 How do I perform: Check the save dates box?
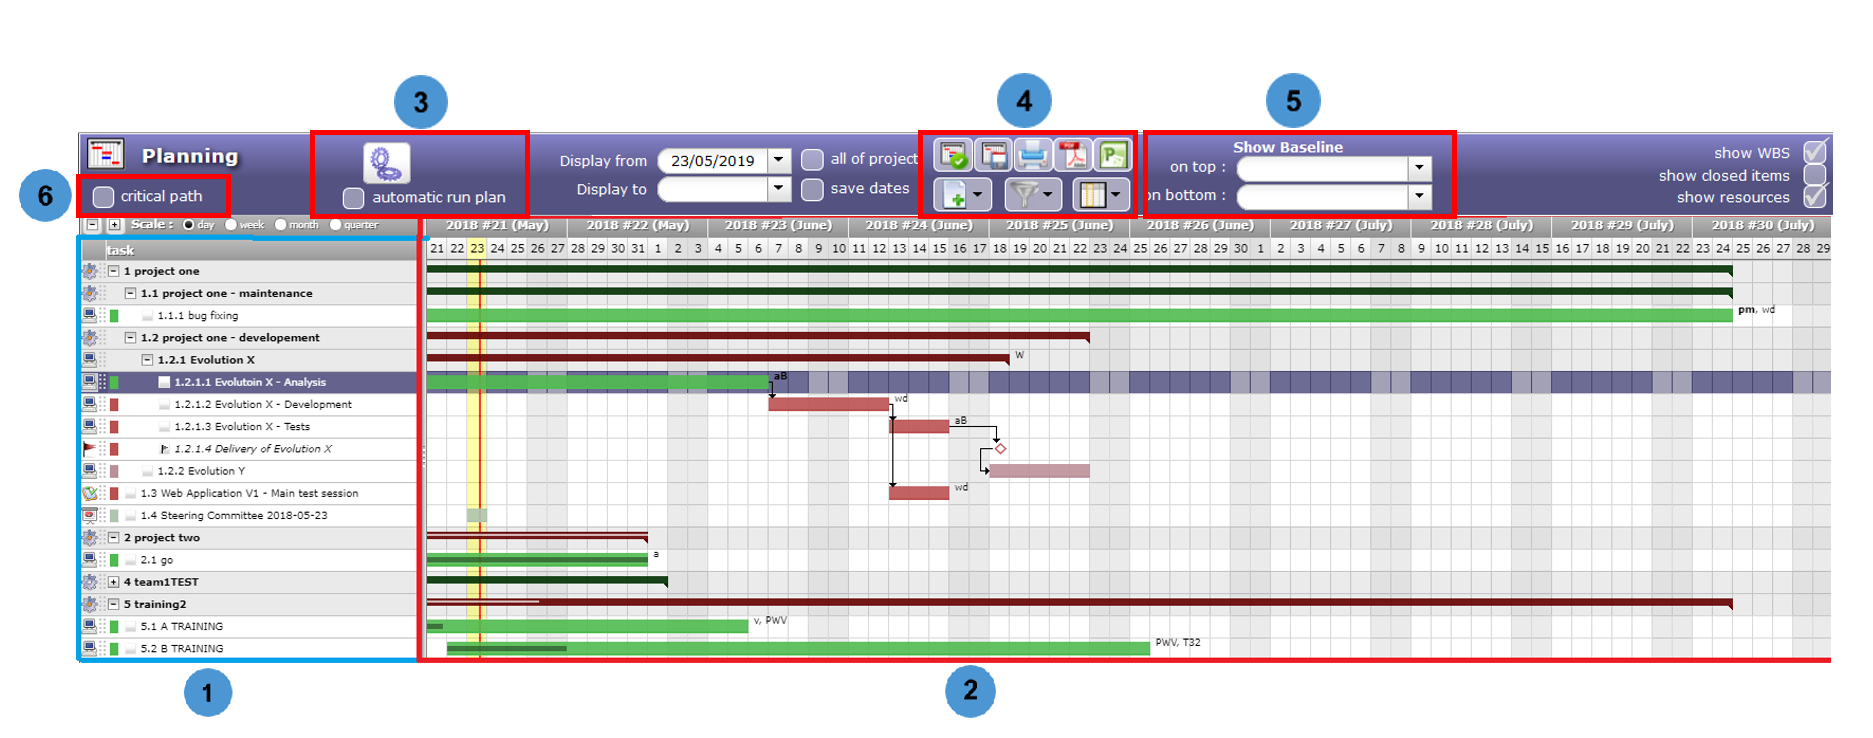812,189
